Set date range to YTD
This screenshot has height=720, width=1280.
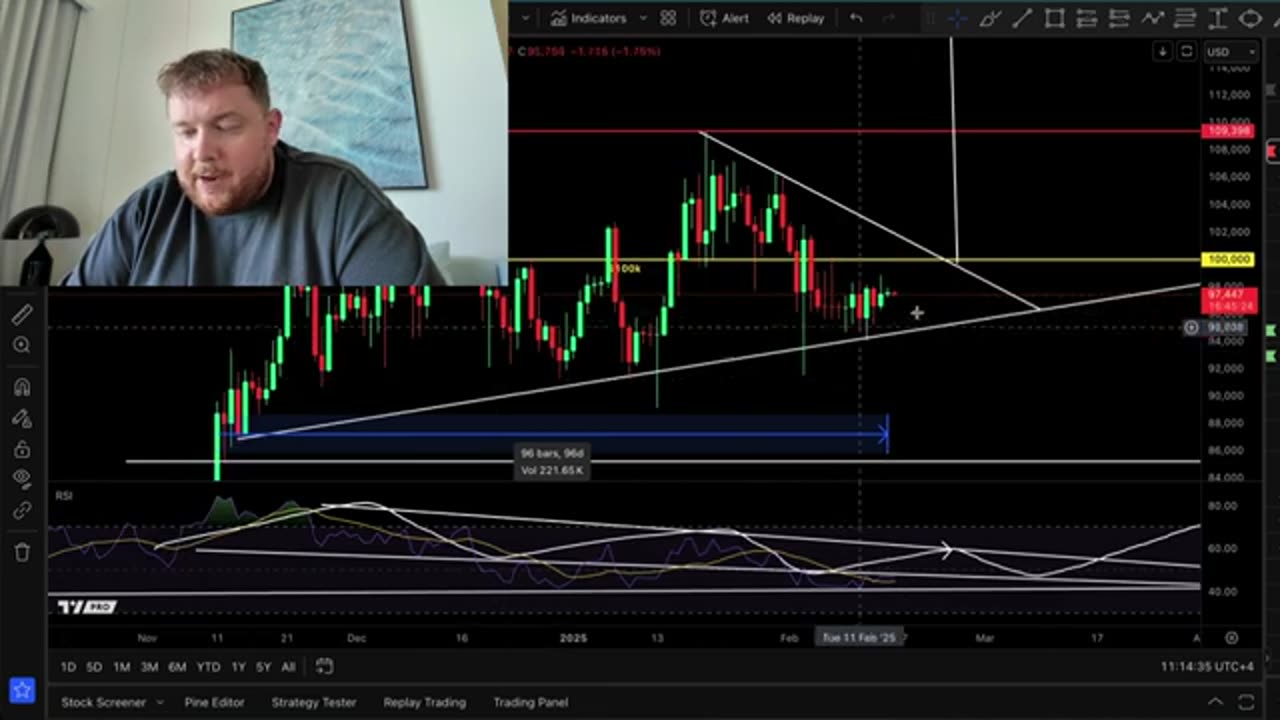pos(208,667)
